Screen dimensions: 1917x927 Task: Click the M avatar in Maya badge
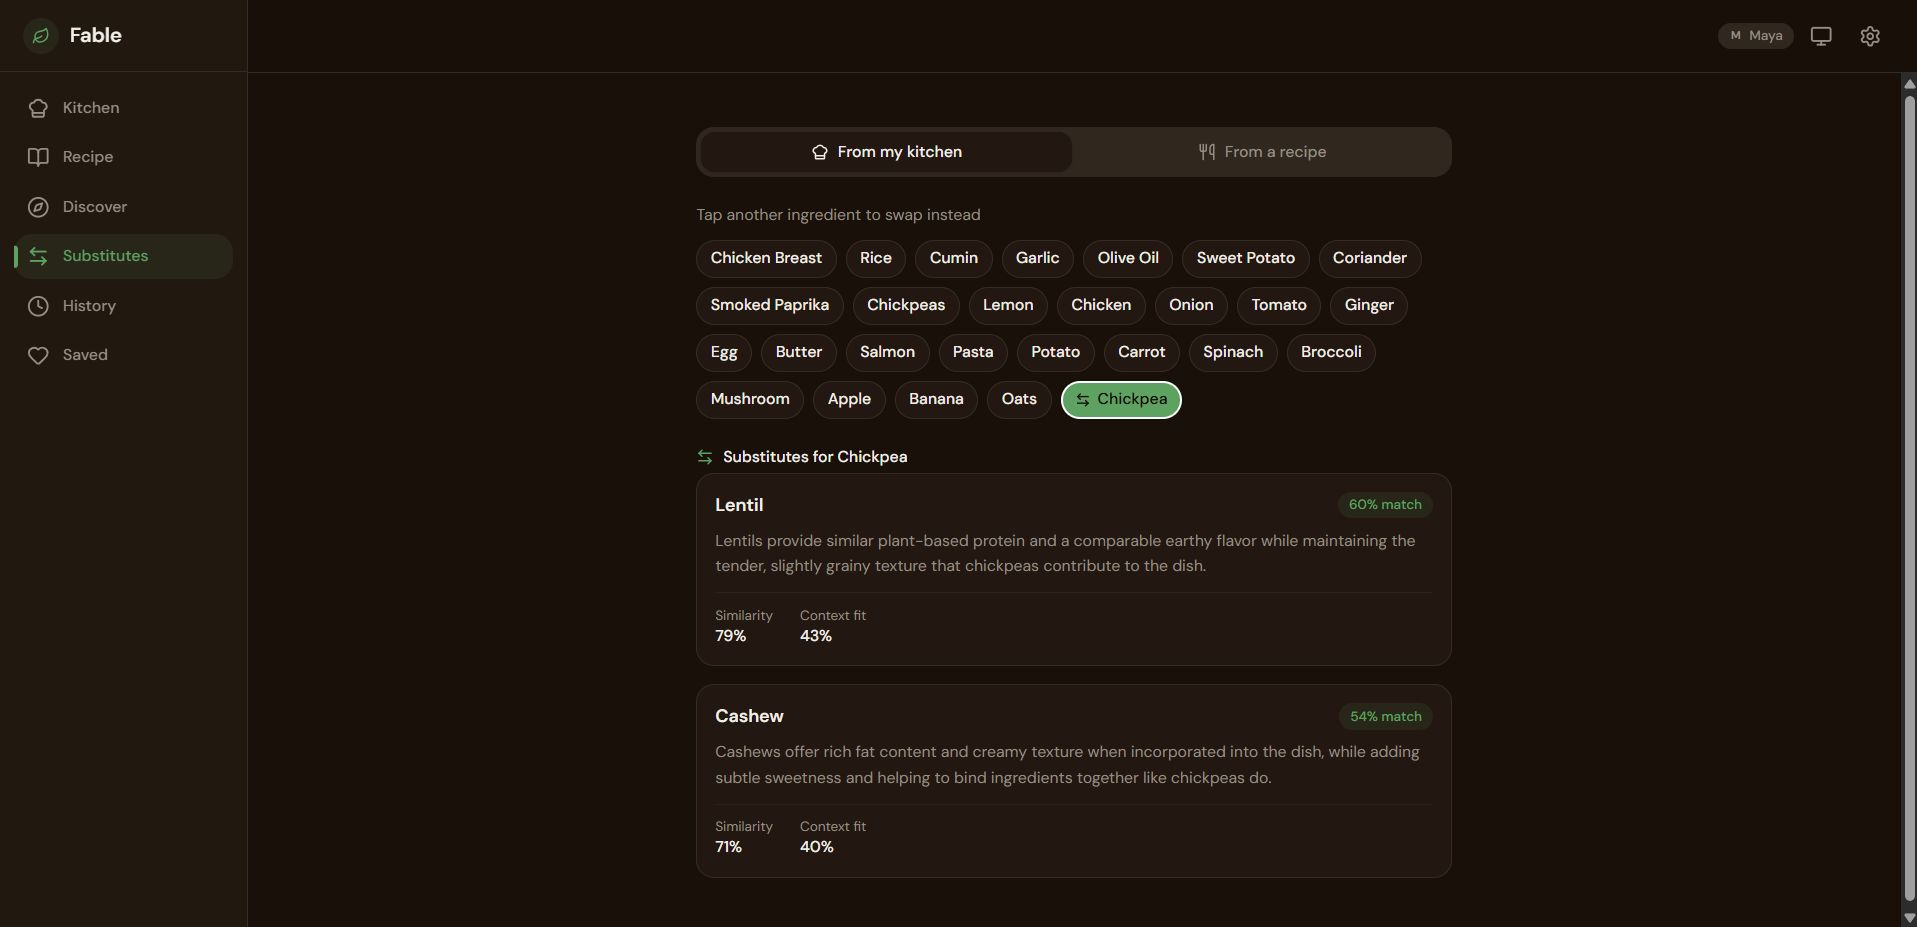point(1735,36)
